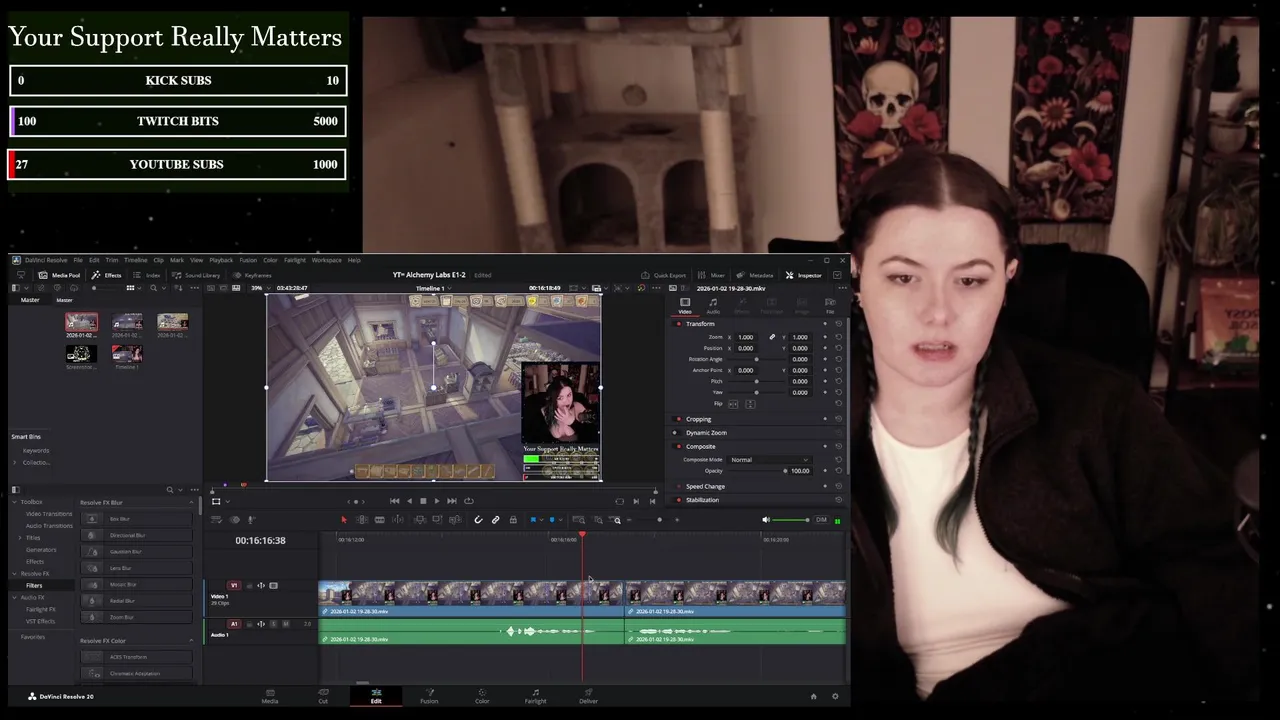Click the Detail Zoom icon
Screen dimensions: 1280x720
pyautogui.click(x=598, y=520)
